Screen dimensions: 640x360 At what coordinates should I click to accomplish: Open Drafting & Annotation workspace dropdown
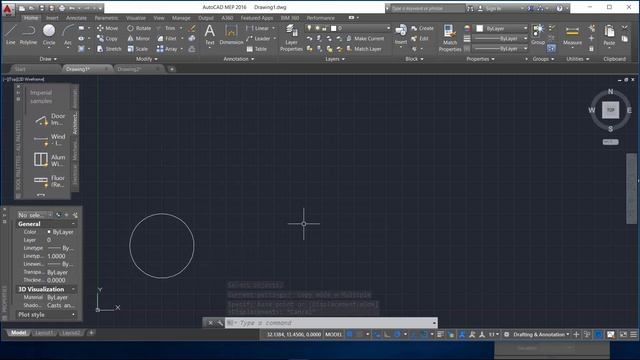(x=541, y=334)
